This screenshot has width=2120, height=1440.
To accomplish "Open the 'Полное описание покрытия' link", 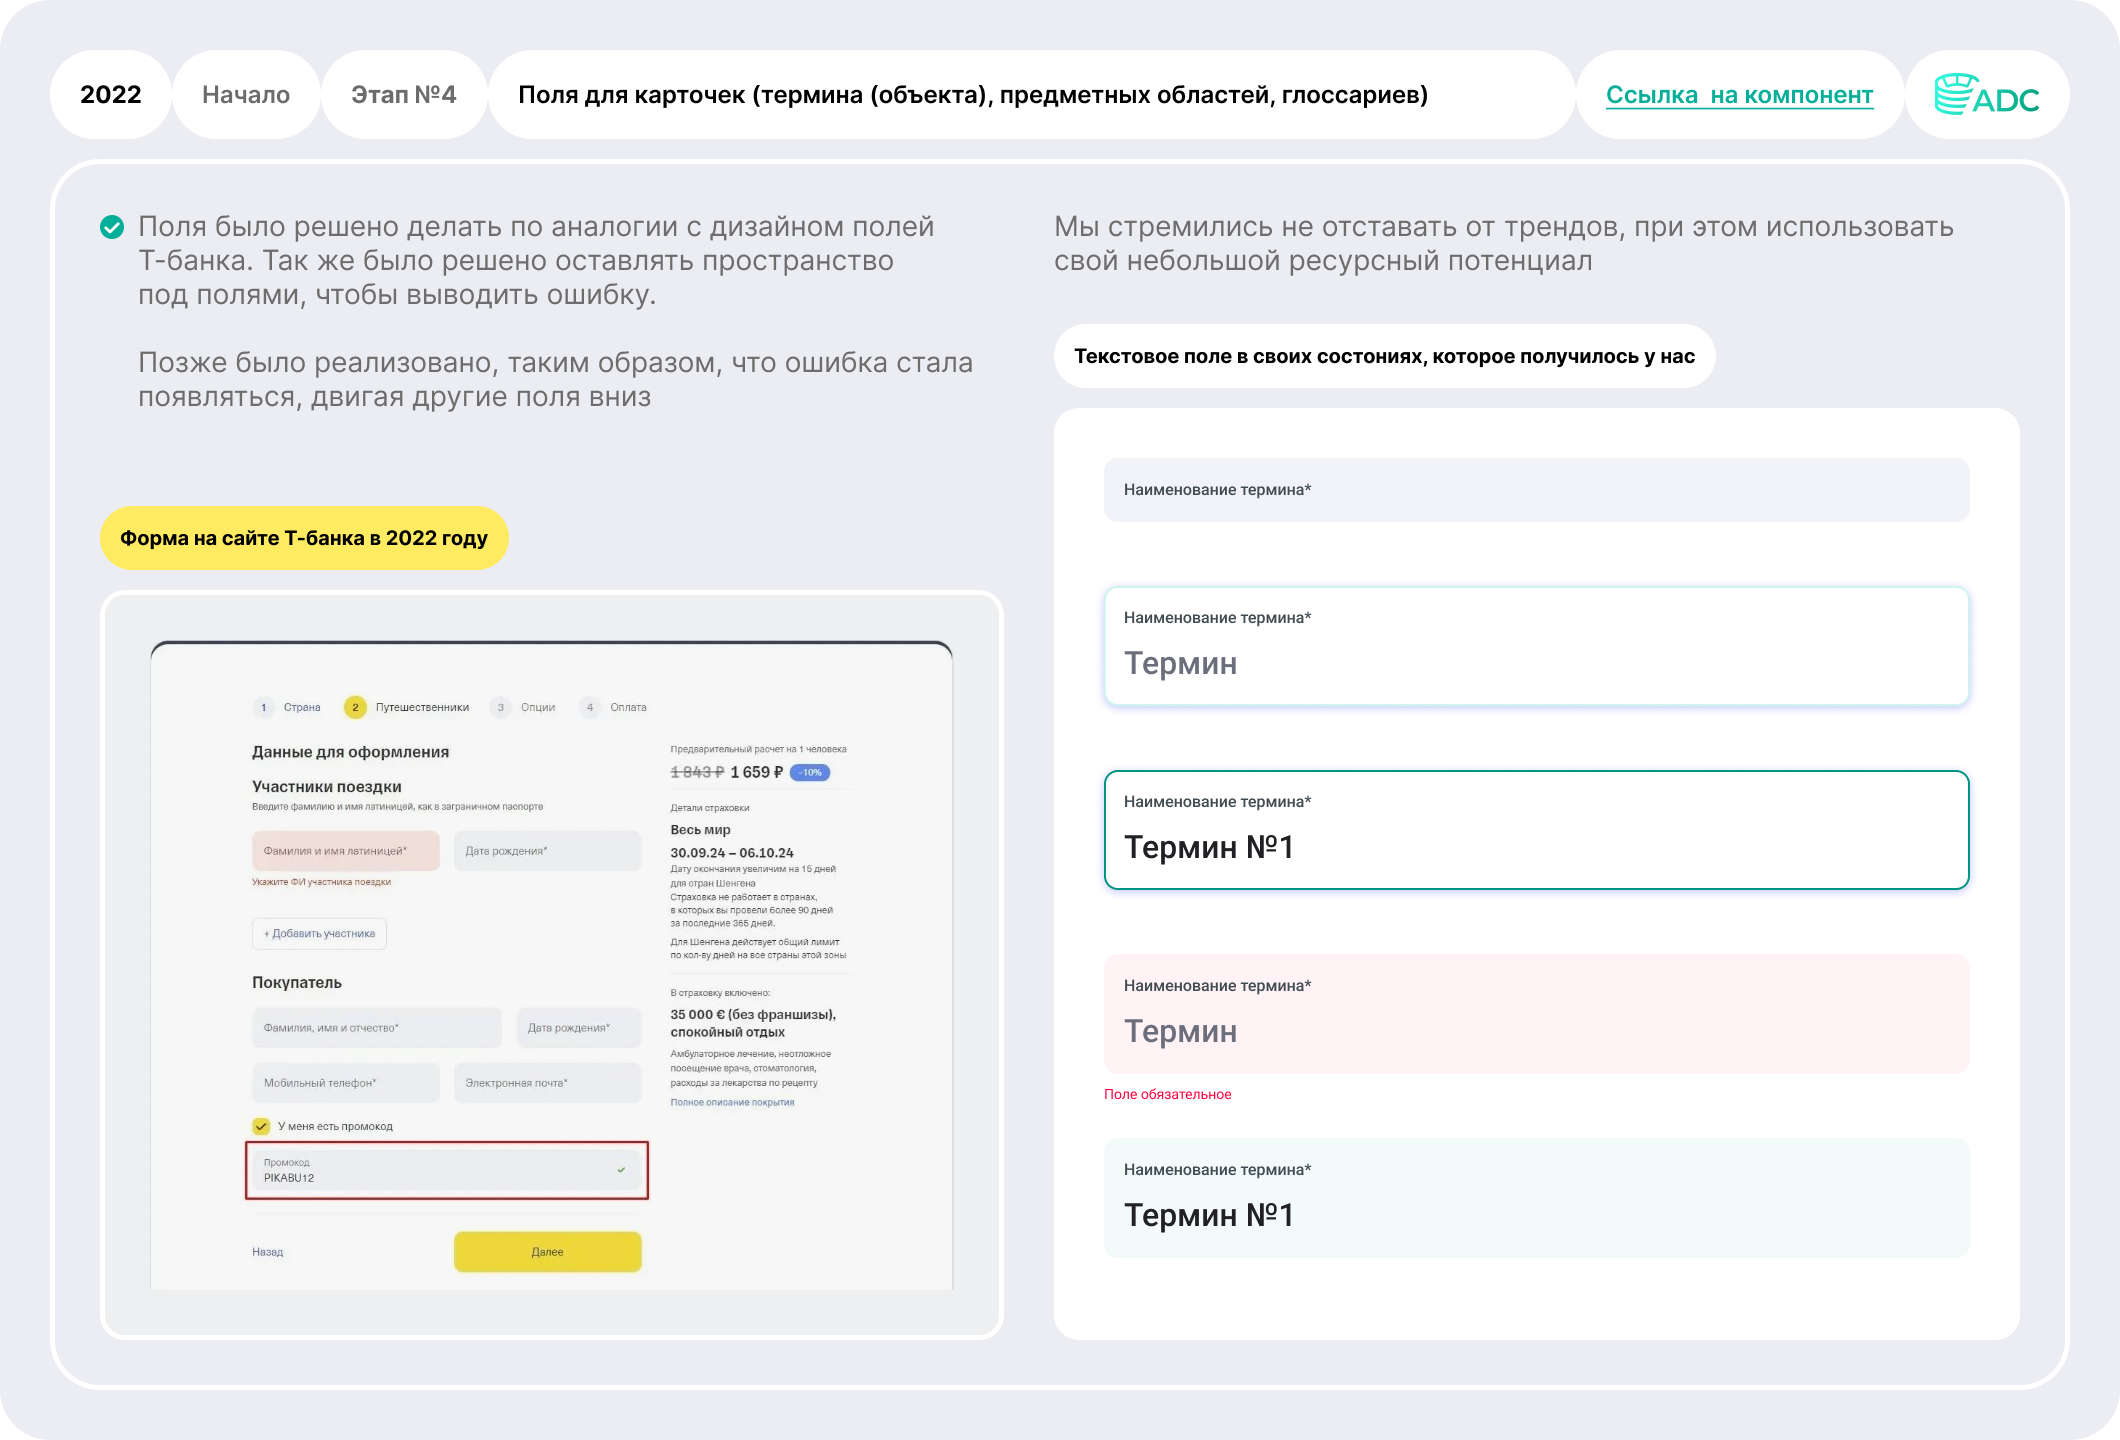I will click(732, 1102).
